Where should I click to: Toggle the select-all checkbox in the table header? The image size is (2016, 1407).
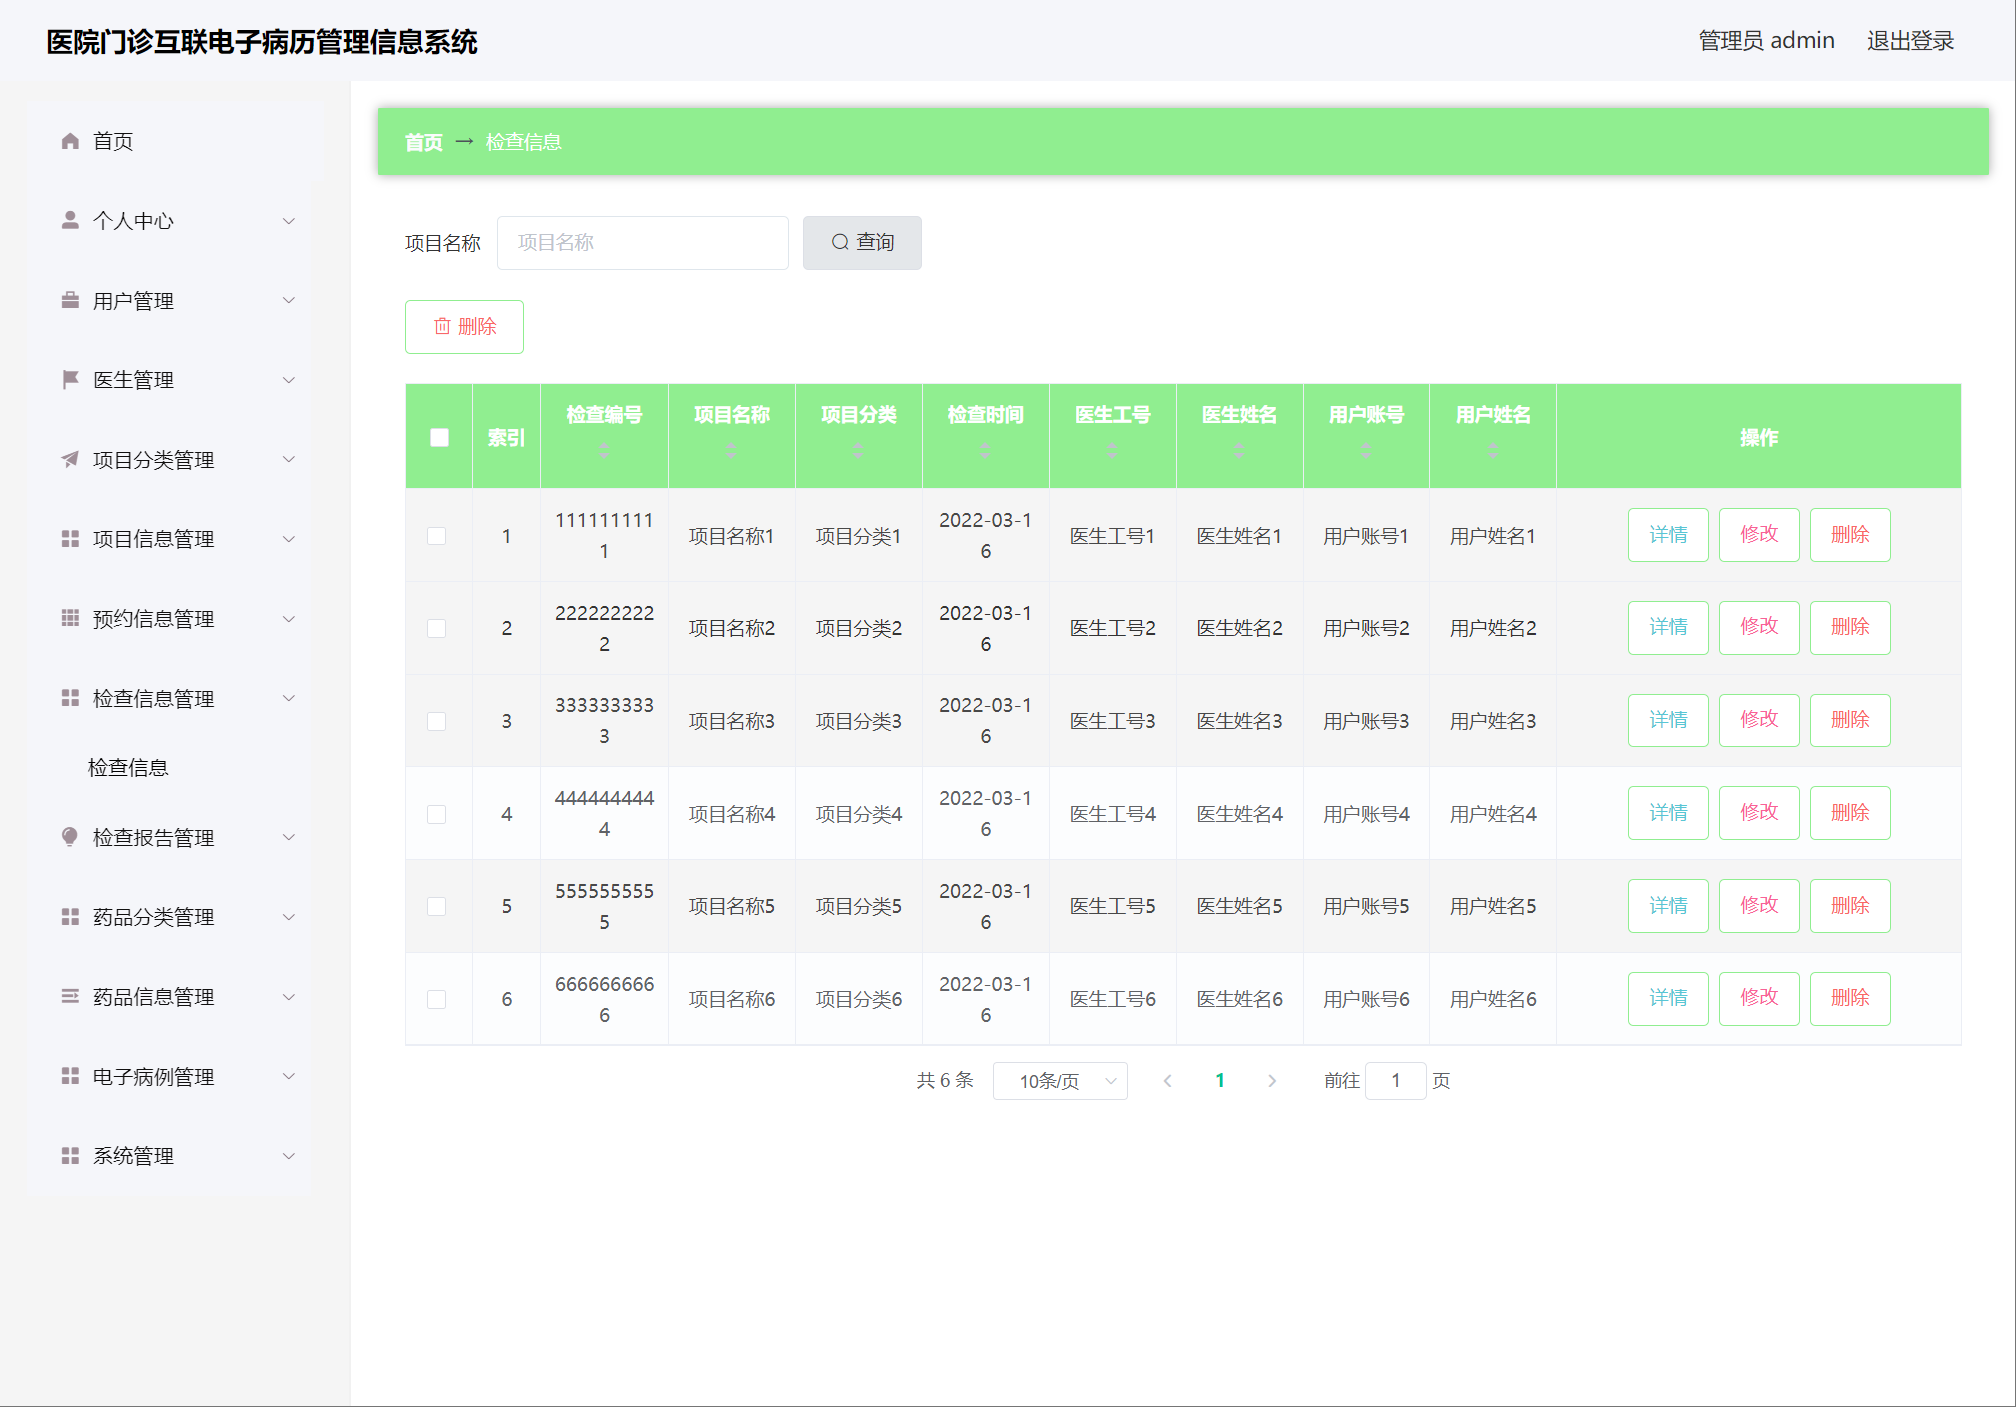pyautogui.click(x=439, y=437)
